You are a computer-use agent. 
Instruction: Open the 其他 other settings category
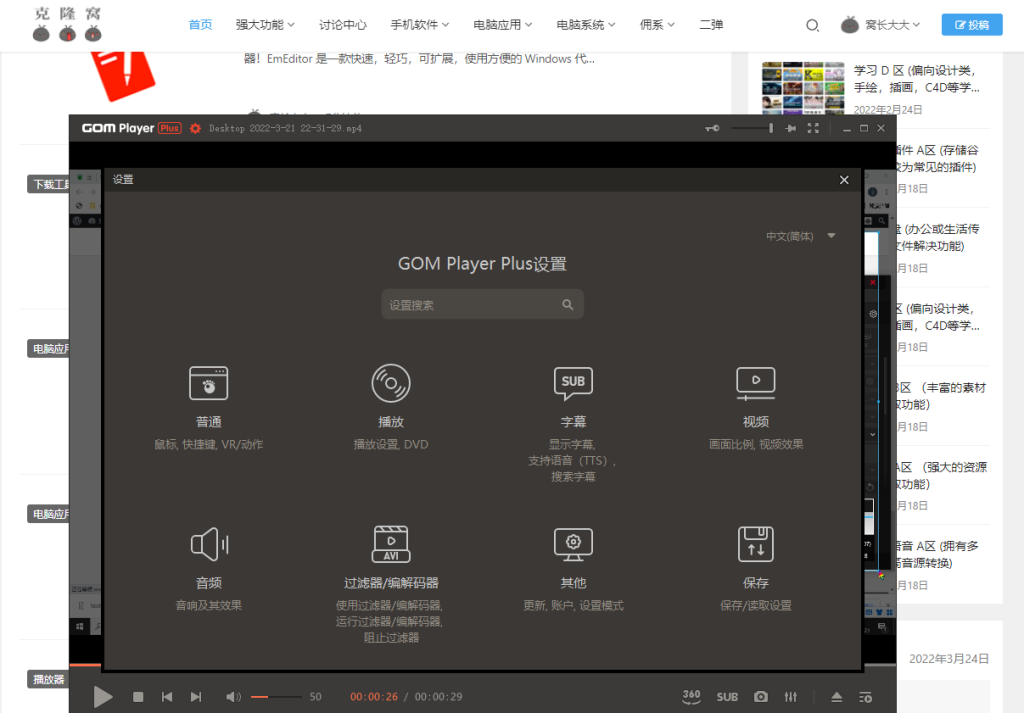tap(573, 569)
